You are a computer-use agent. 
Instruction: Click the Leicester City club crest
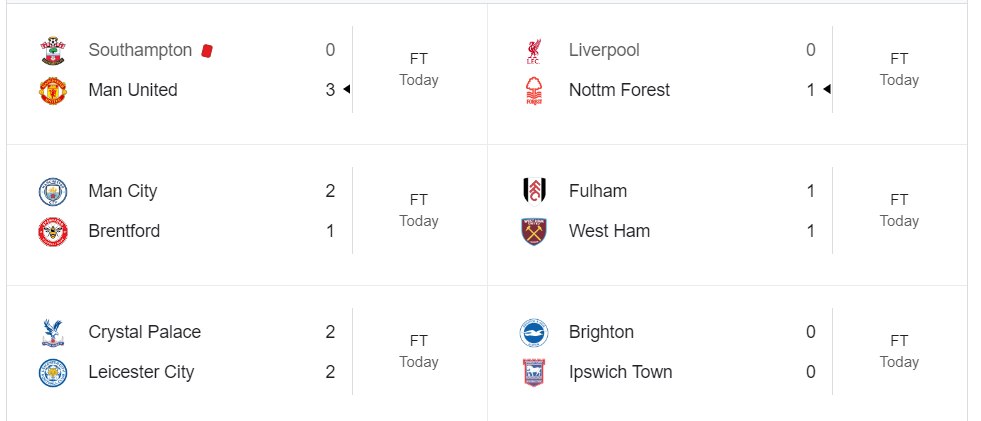52,373
